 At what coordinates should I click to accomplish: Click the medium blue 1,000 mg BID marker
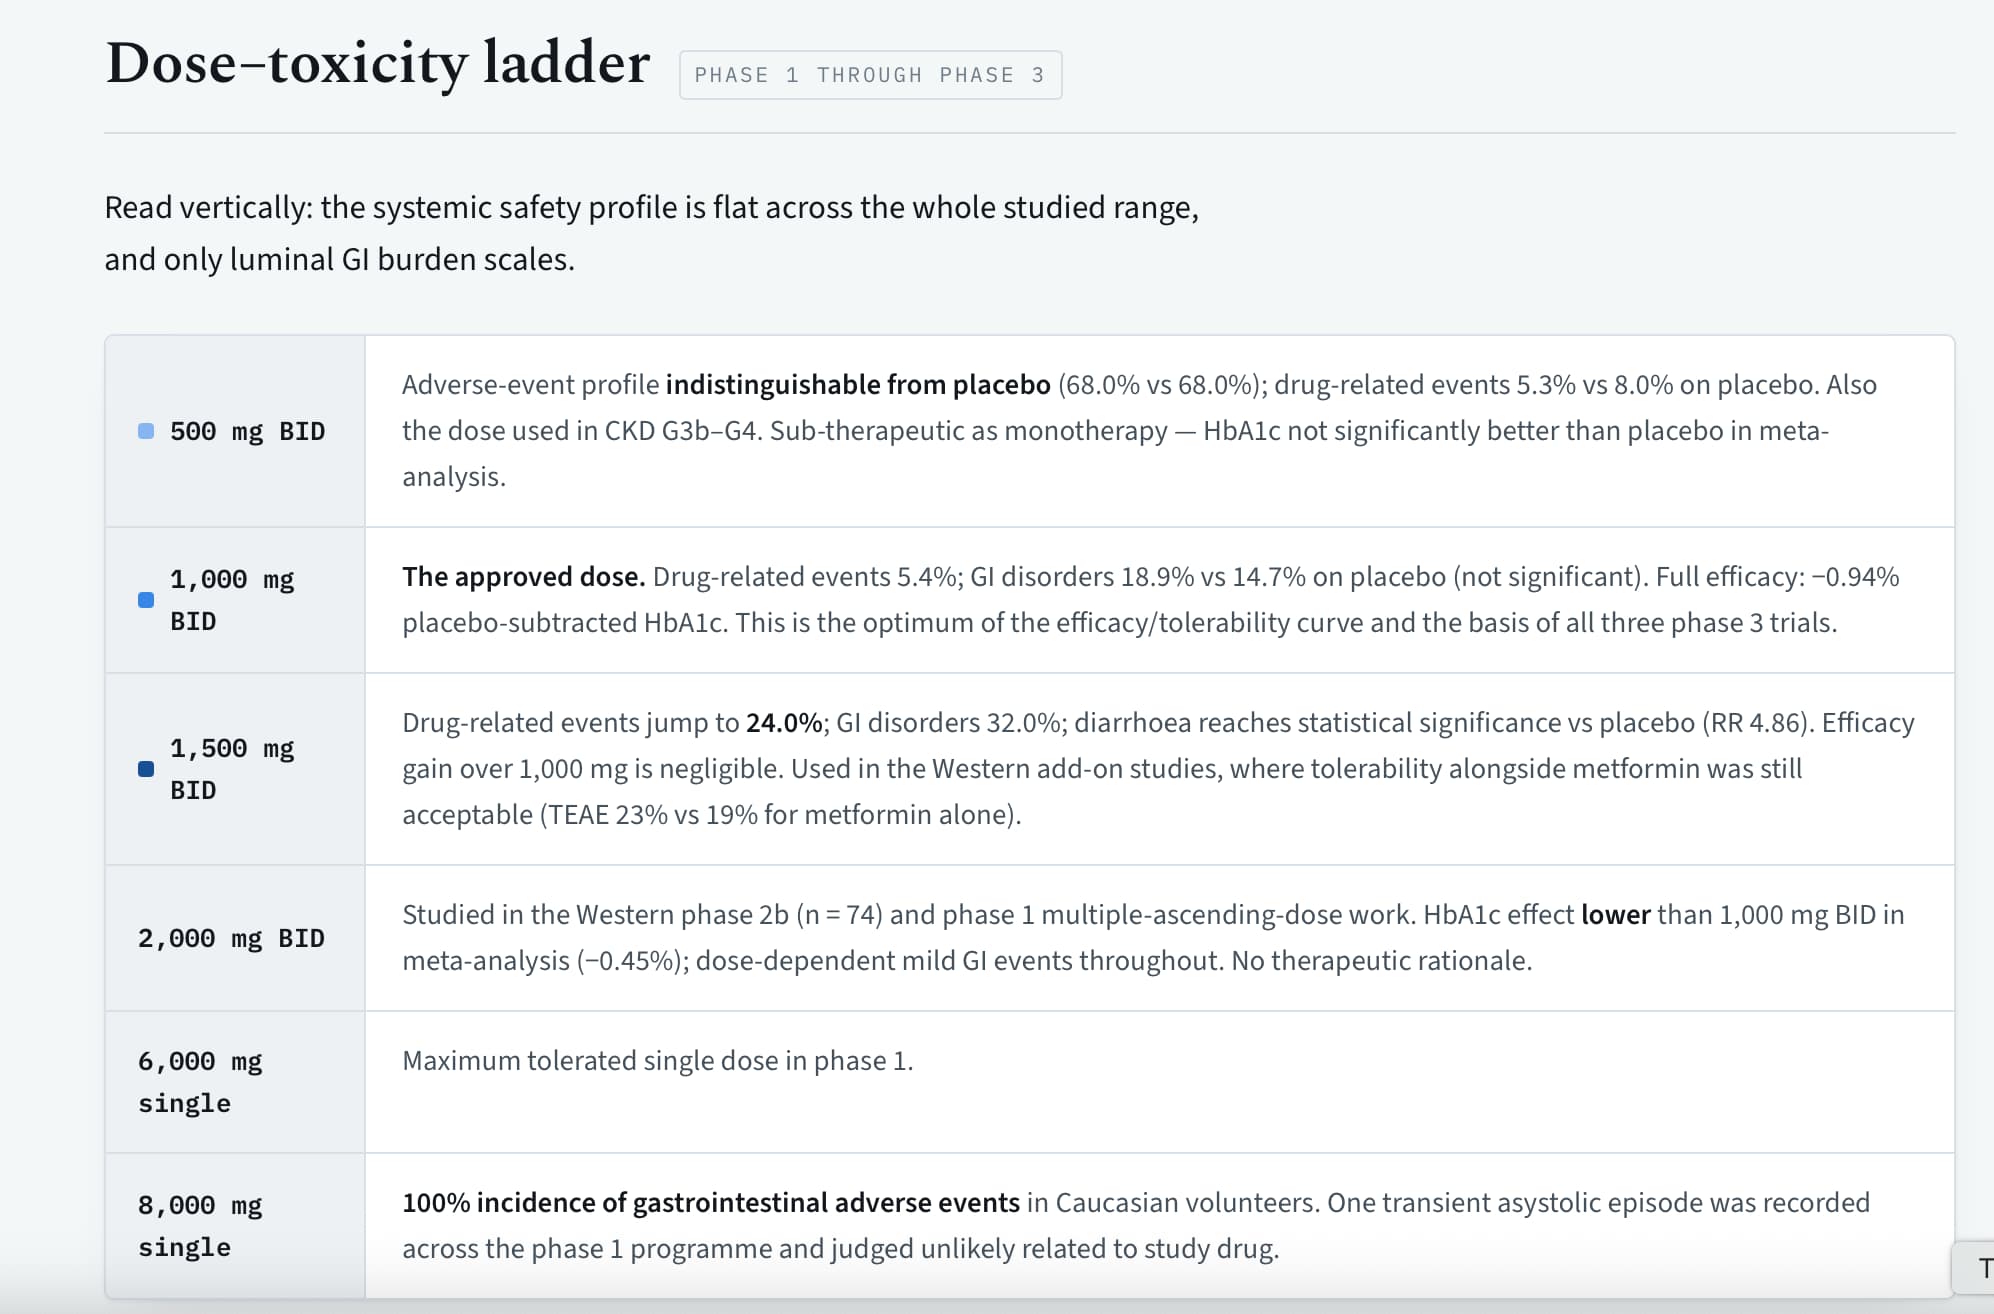146,600
